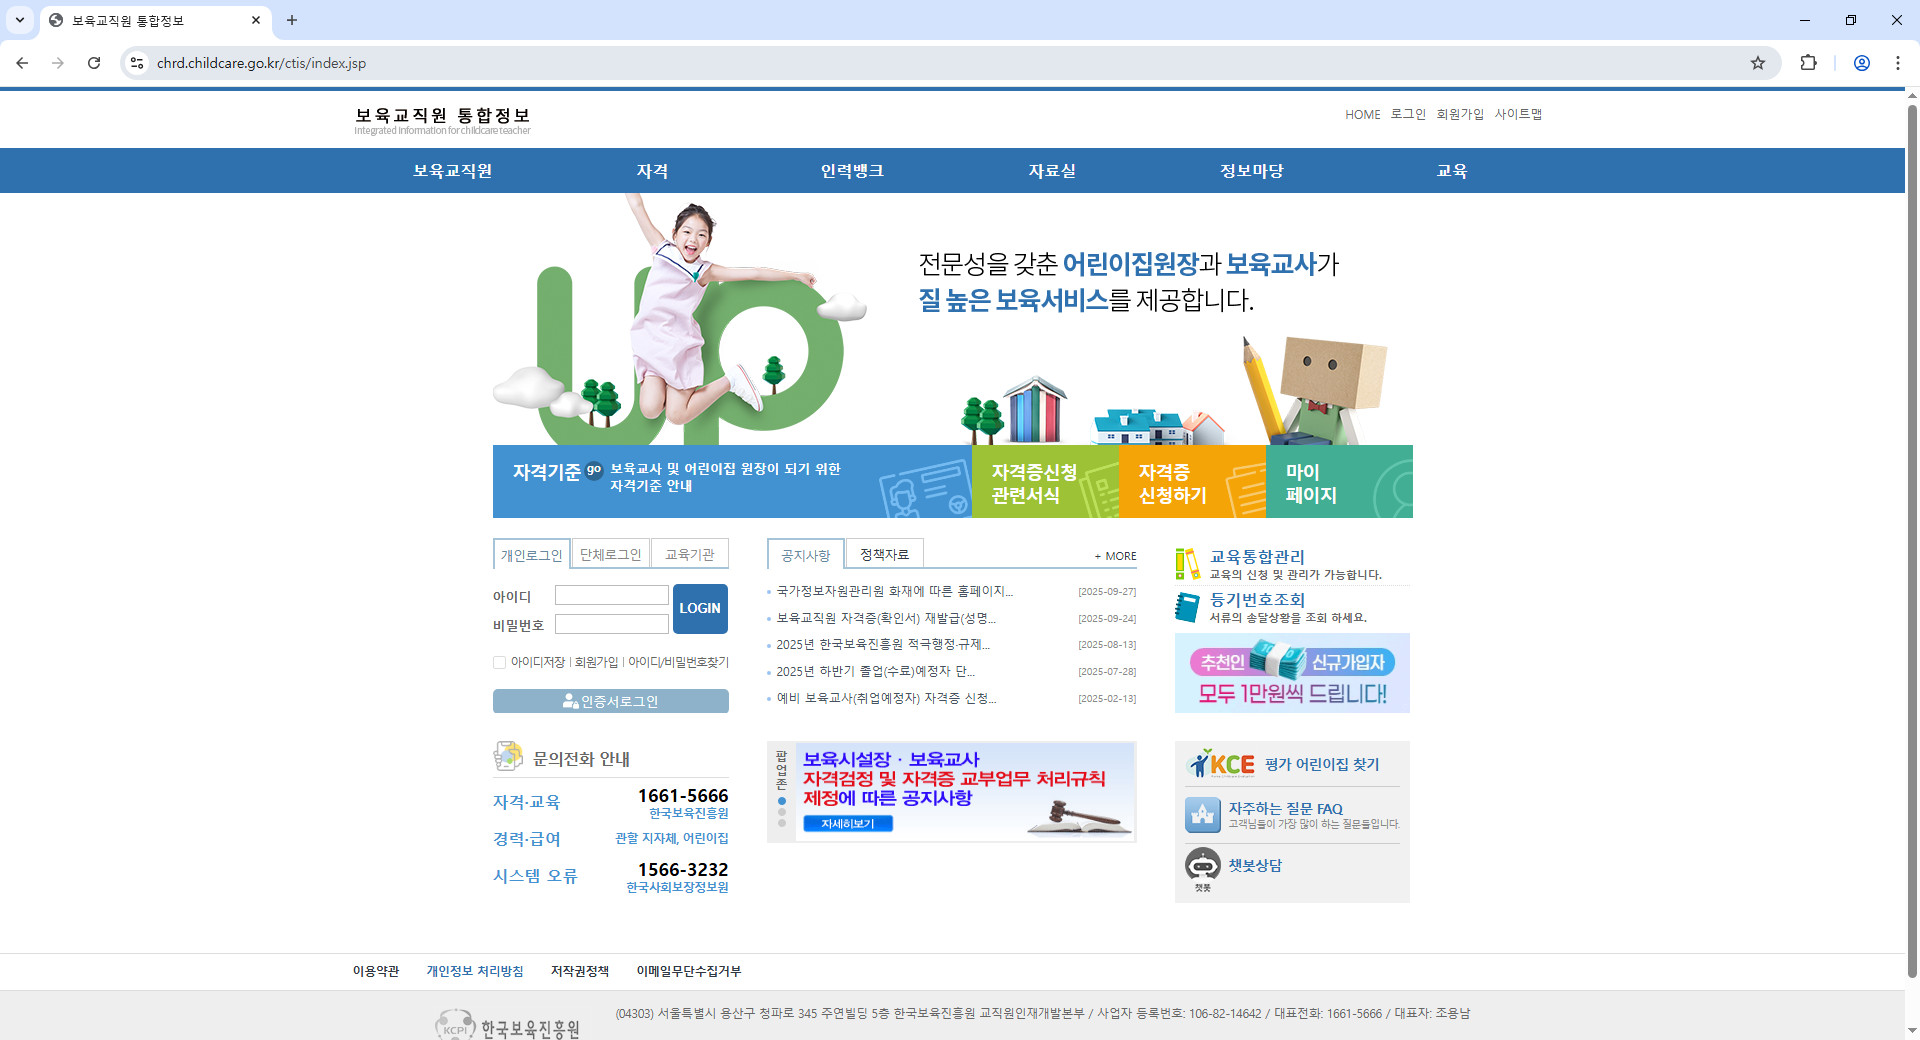Open the 자격 main menu
Screen dimensions: 1920x1040
pyautogui.click(x=653, y=171)
